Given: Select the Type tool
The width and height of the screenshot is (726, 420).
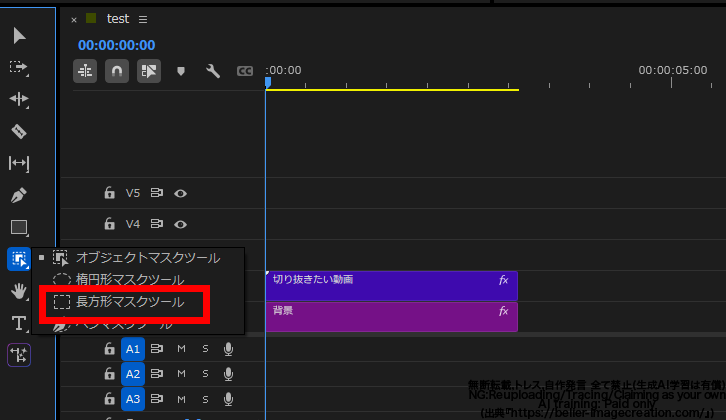Looking at the screenshot, I should 19,323.
